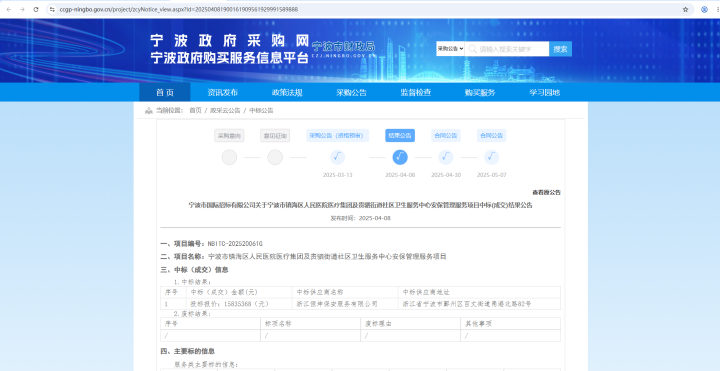Click the 中标公告 breadcrumb link

261,110
